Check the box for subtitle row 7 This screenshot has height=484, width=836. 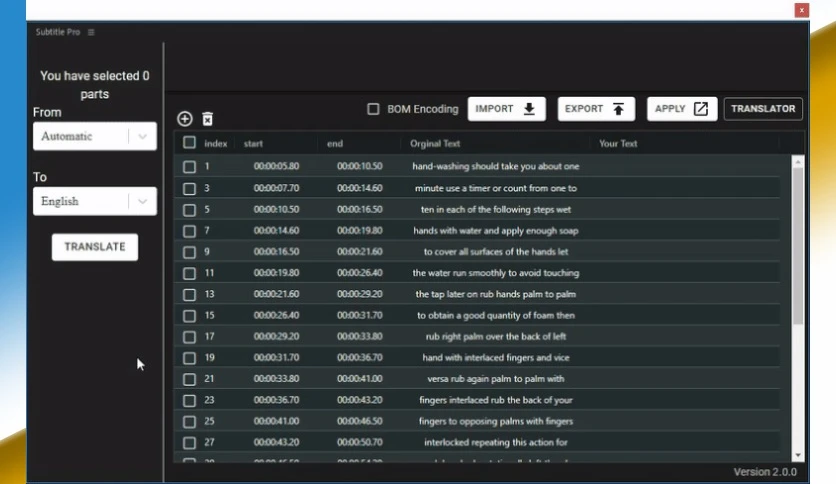(x=189, y=231)
